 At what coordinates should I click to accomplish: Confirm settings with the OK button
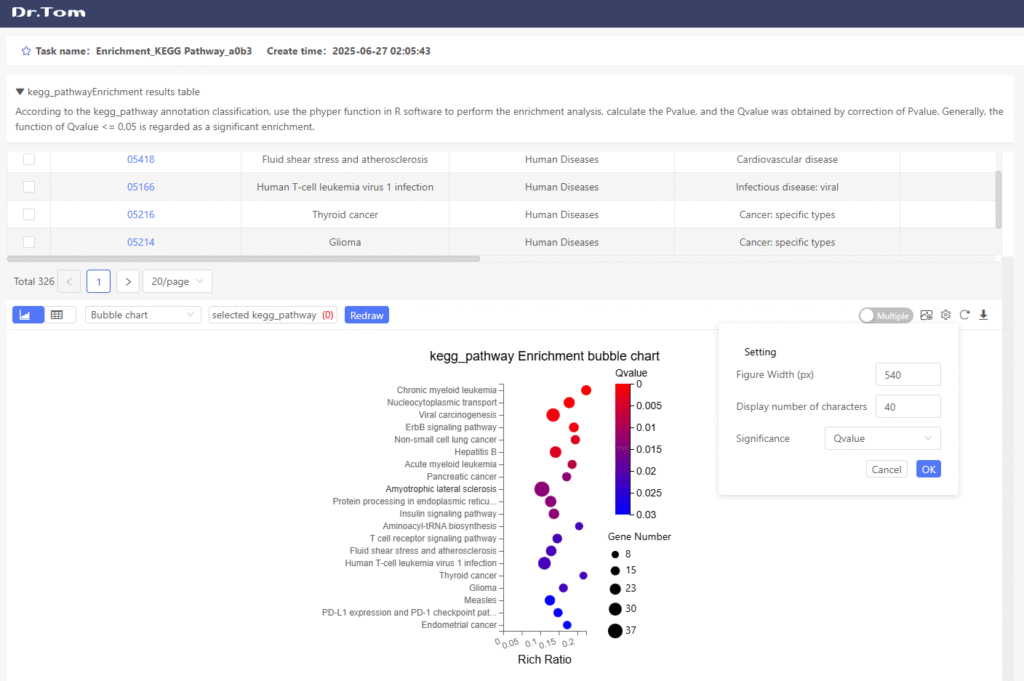pyautogui.click(x=928, y=469)
